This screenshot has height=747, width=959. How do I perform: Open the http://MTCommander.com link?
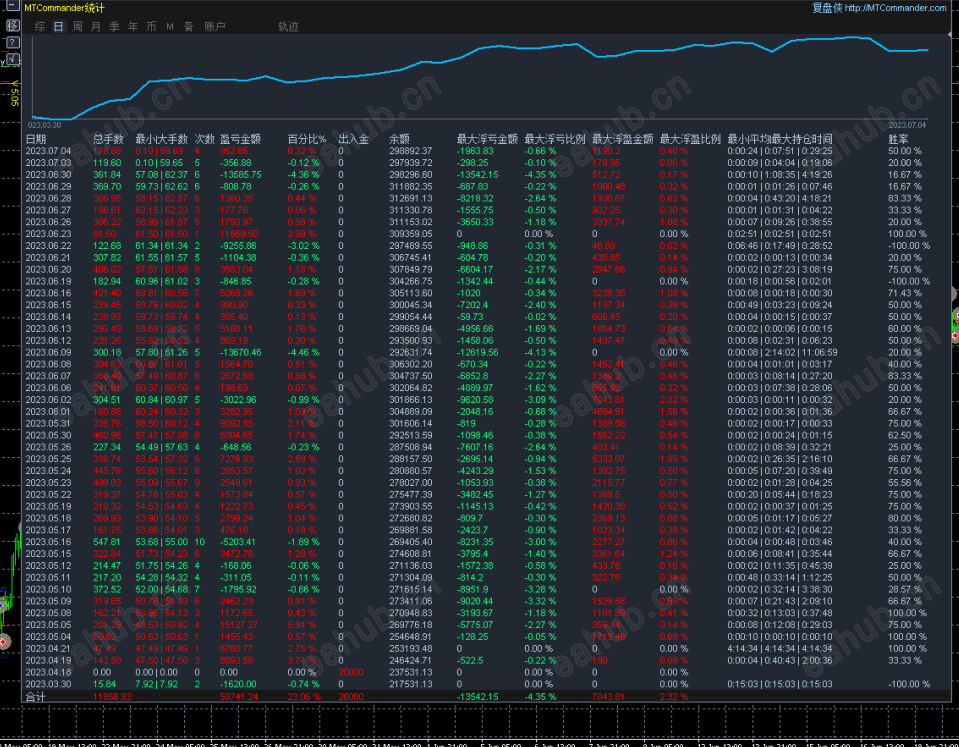[895, 8]
